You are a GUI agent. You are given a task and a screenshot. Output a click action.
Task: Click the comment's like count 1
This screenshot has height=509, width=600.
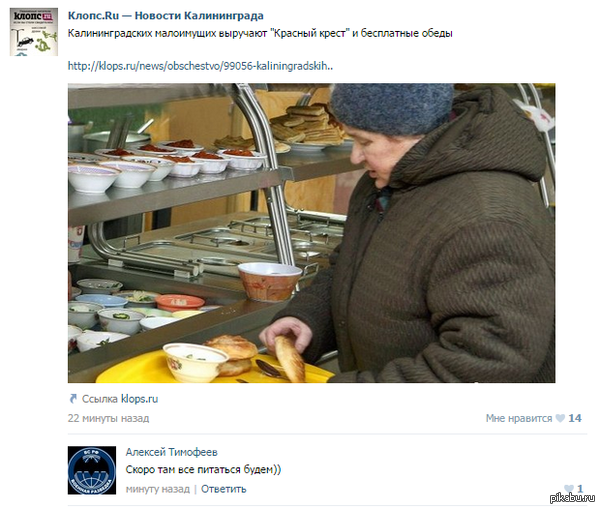click(x=580, y=488)
